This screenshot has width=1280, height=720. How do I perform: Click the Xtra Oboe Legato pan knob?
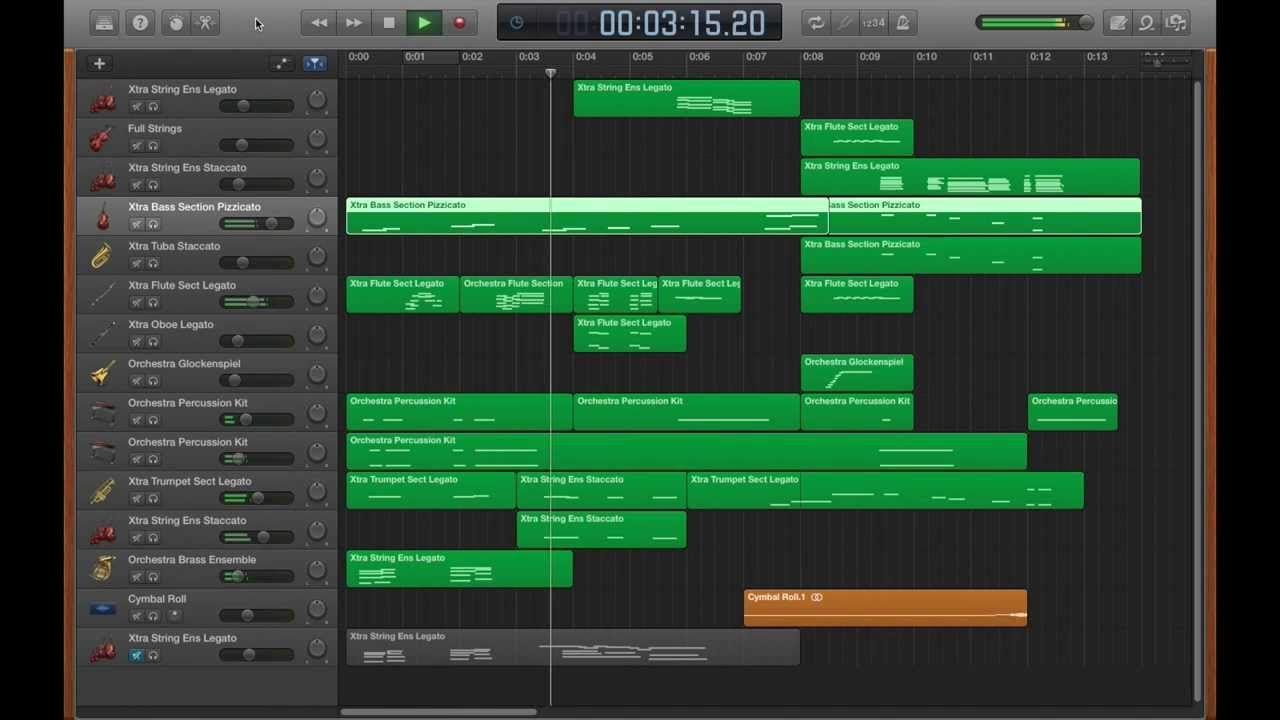pyautogui.click(x=317, y=335)
